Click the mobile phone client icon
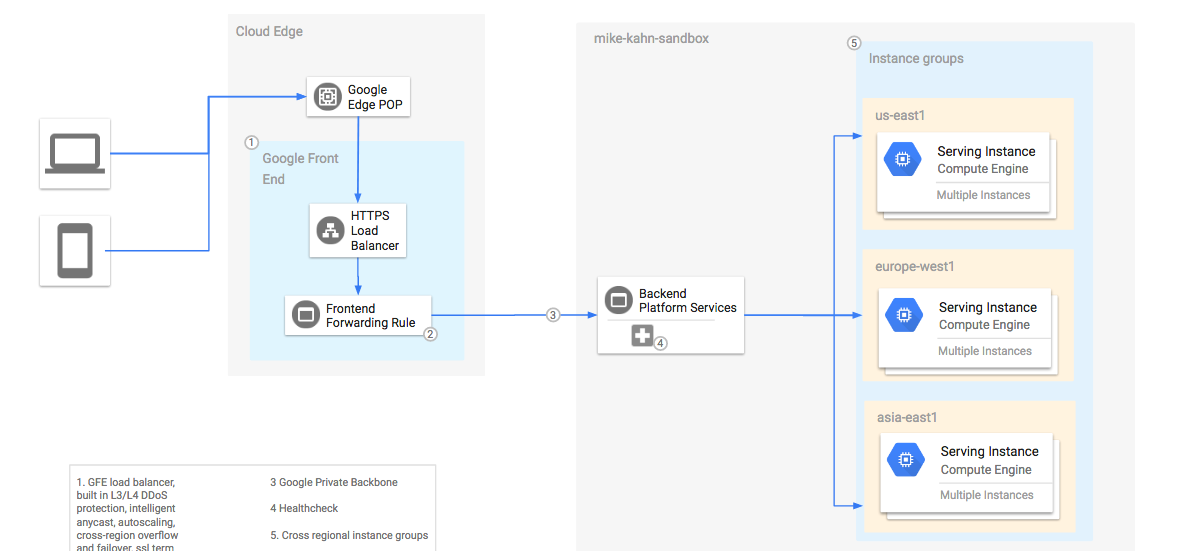This screenshot has width=1201, height=551. pyautogui.click(x=75, y=250)
